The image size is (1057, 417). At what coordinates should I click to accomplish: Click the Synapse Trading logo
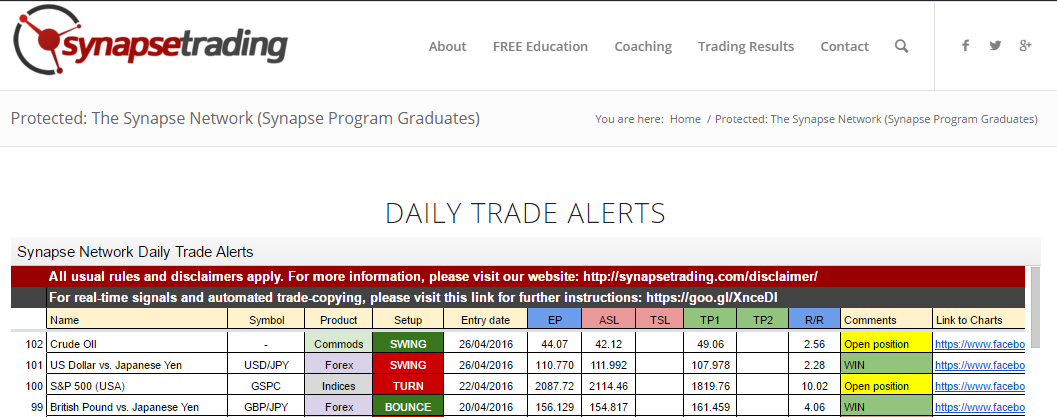click(x=150, y=42)
